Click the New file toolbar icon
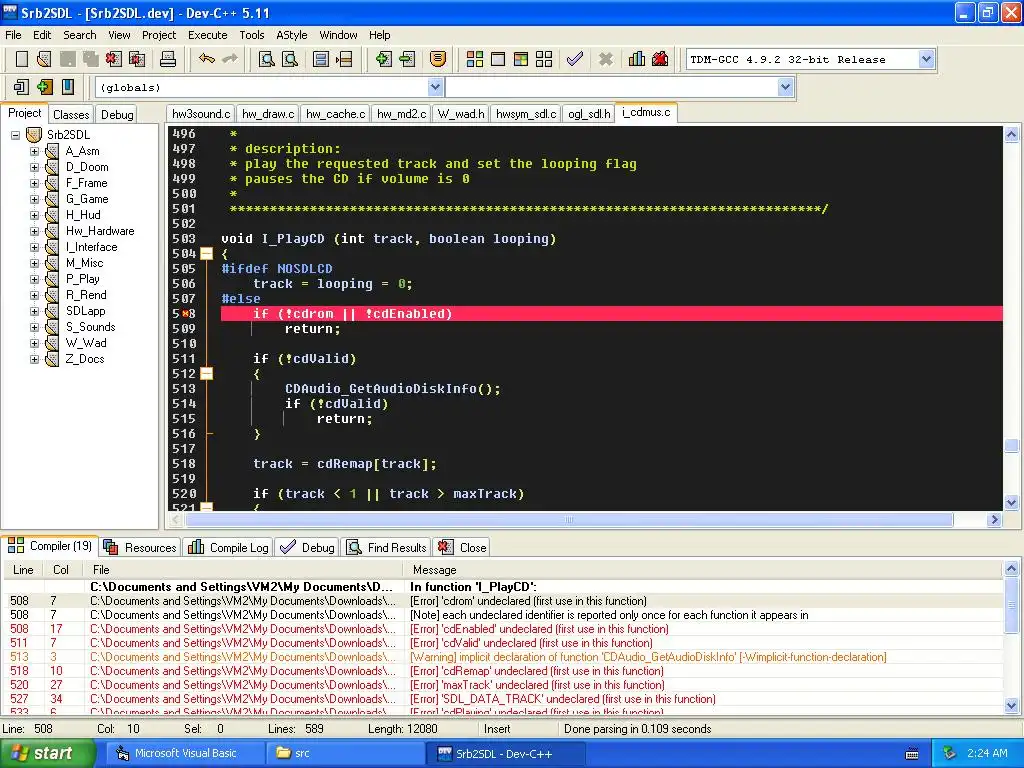This screenshot has height=768, width=1024. point(22,59)
